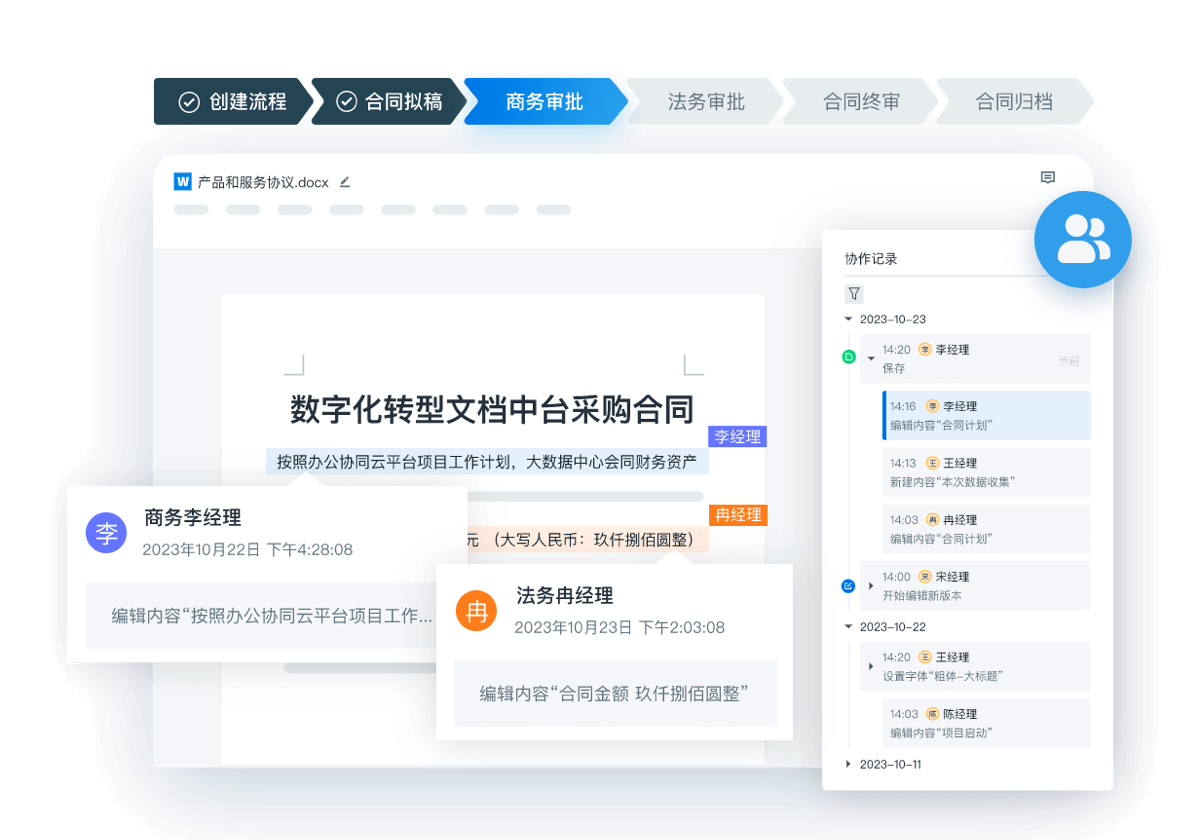Click the pencil edit icon beside the filename
The width and height of the screenshot is (1200, 840).
(x=344, y=181)
